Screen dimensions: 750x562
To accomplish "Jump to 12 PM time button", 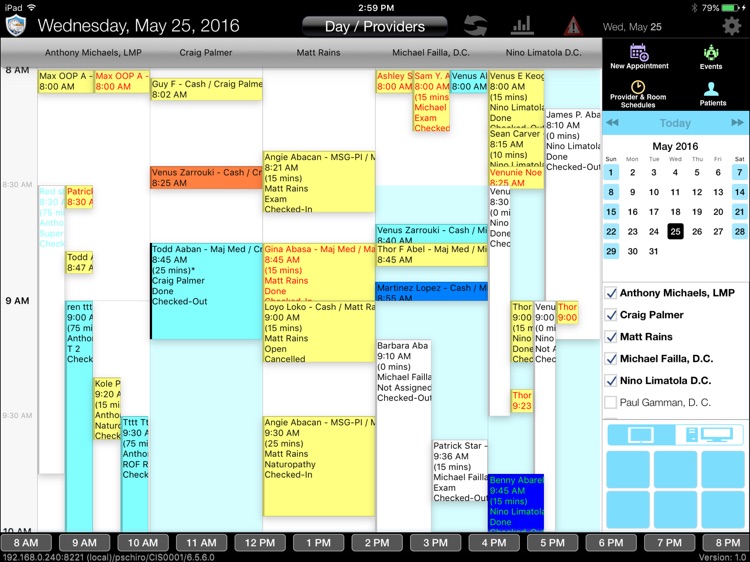I will [260, 543].
